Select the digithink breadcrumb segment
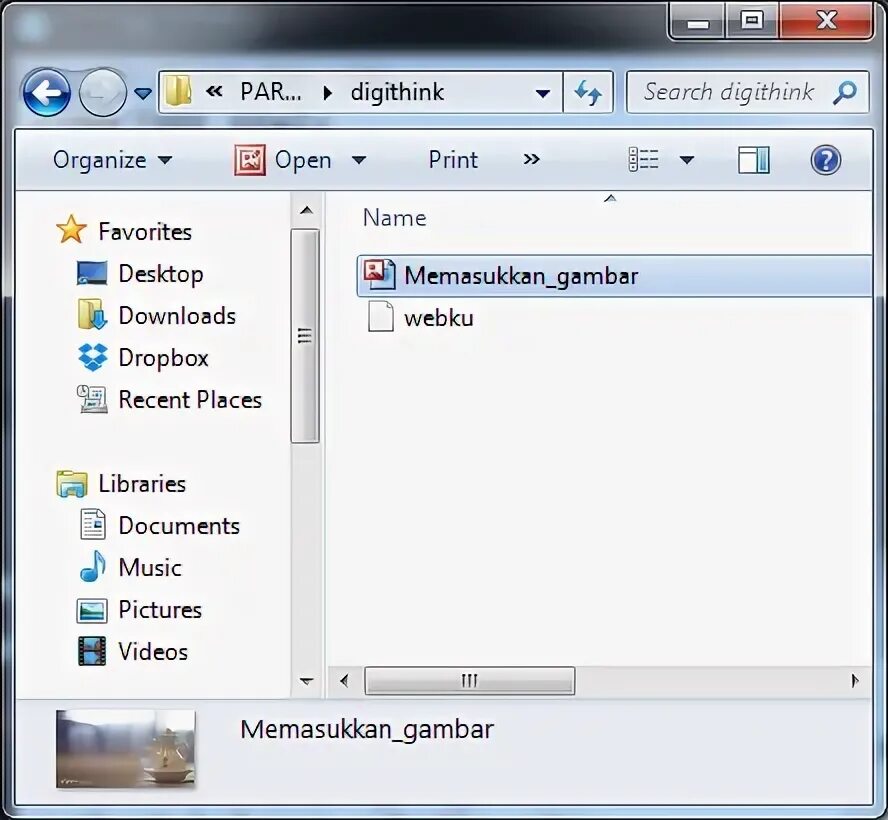 point(397,92)
